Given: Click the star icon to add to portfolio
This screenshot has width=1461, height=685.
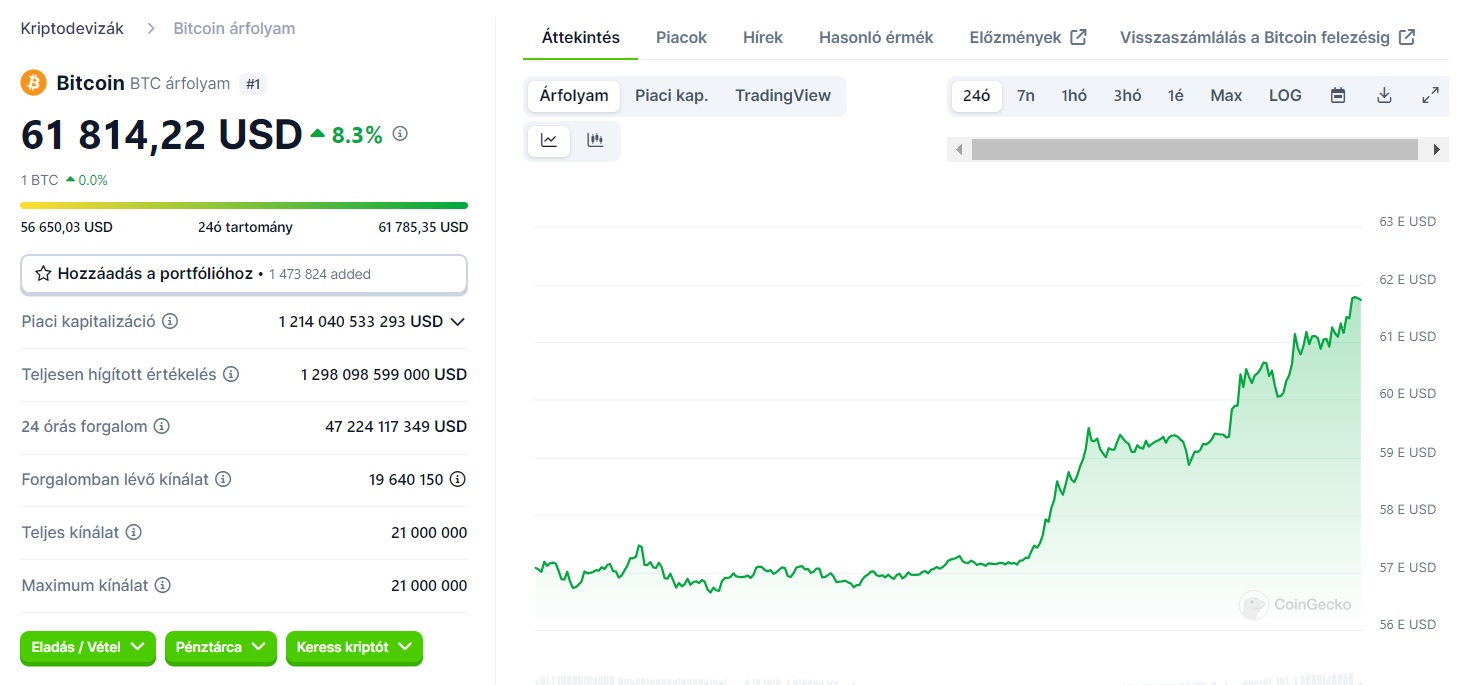Looking at the screenshot, I should click(43, 273).
